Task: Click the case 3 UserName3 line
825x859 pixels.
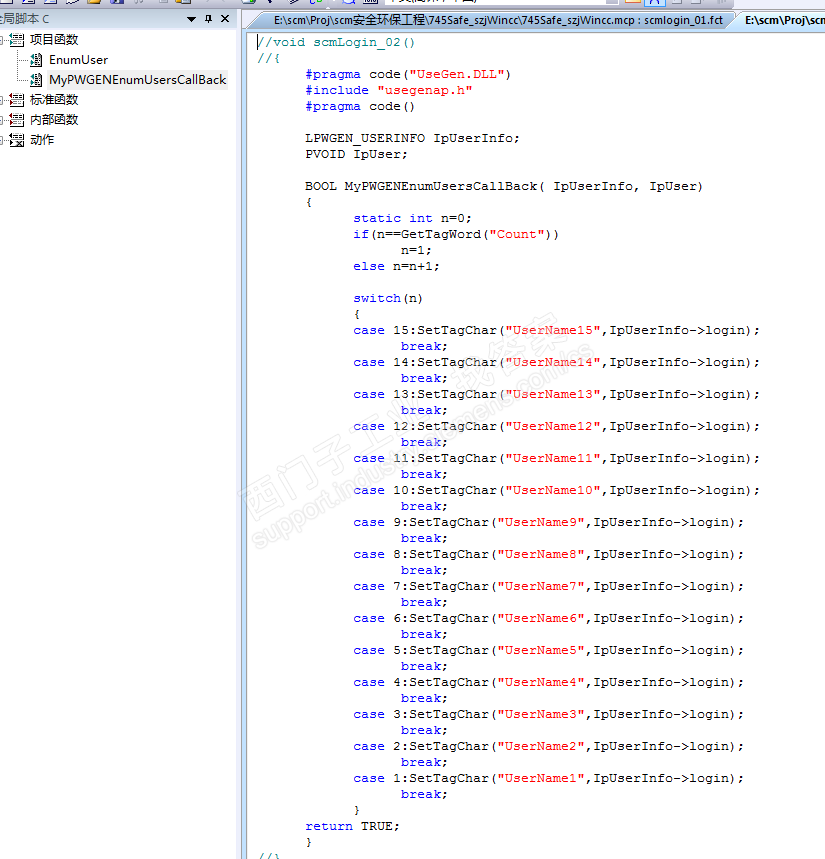Action: tap(548, 714)
